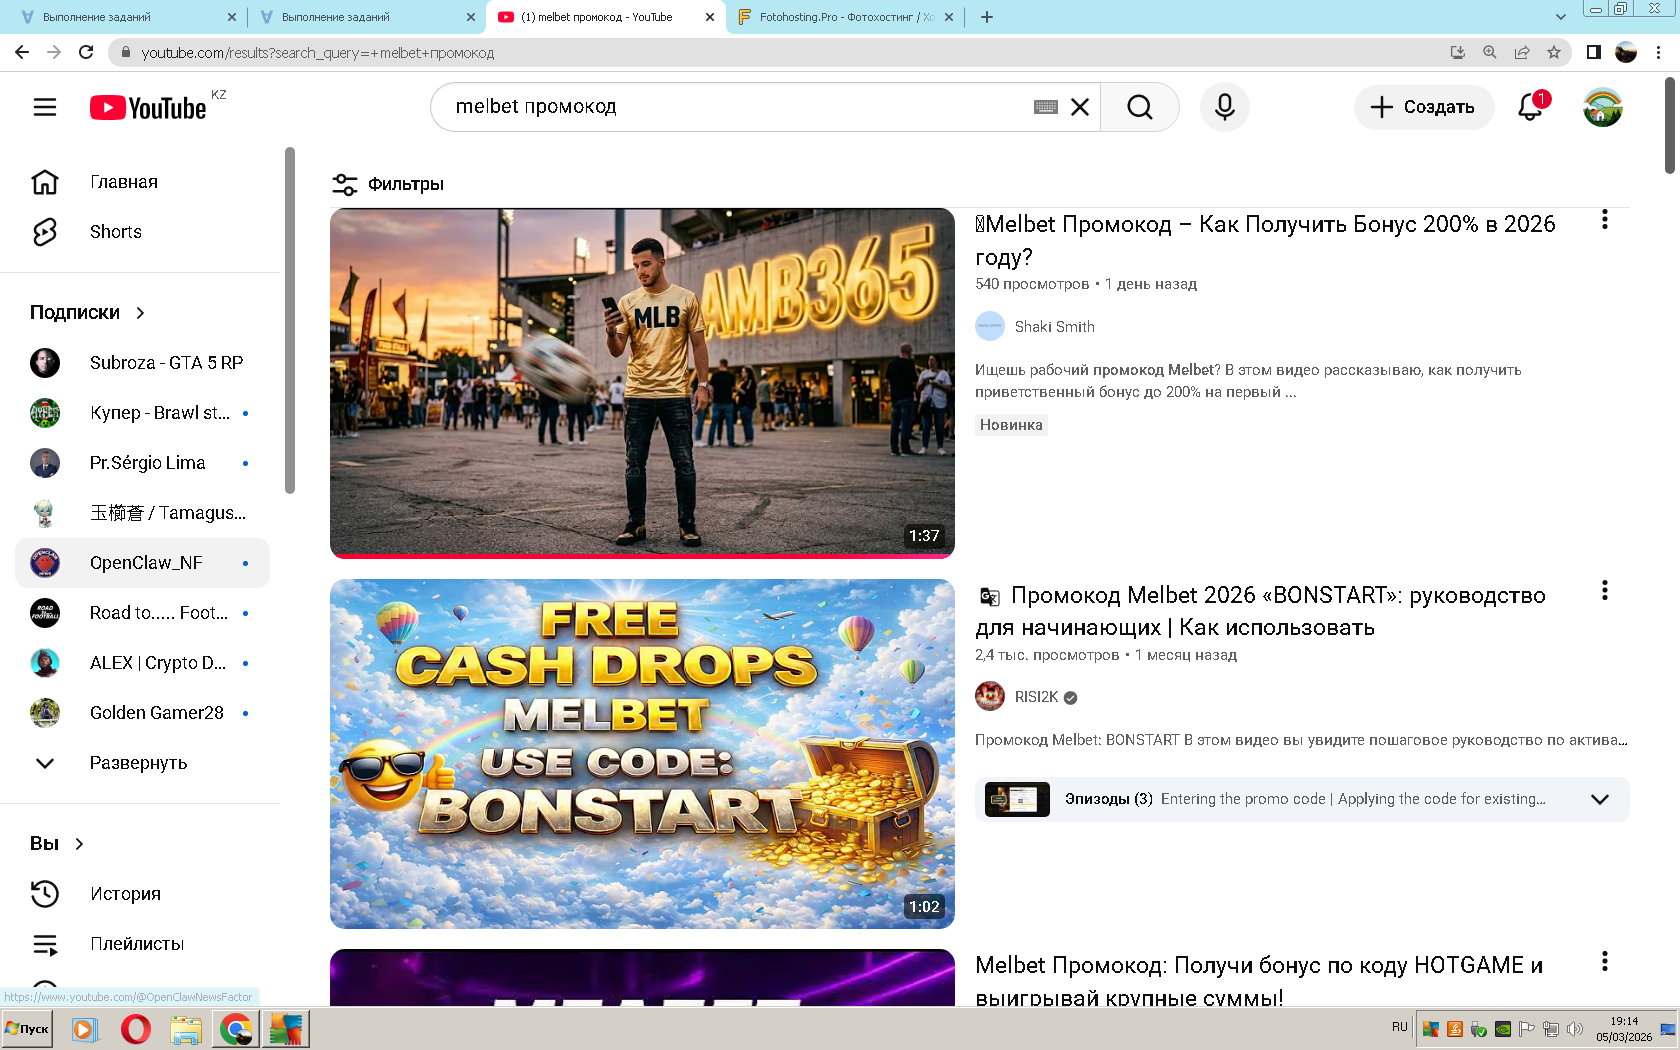Open the YouTube guide hamburger menu

pos(45,107)
